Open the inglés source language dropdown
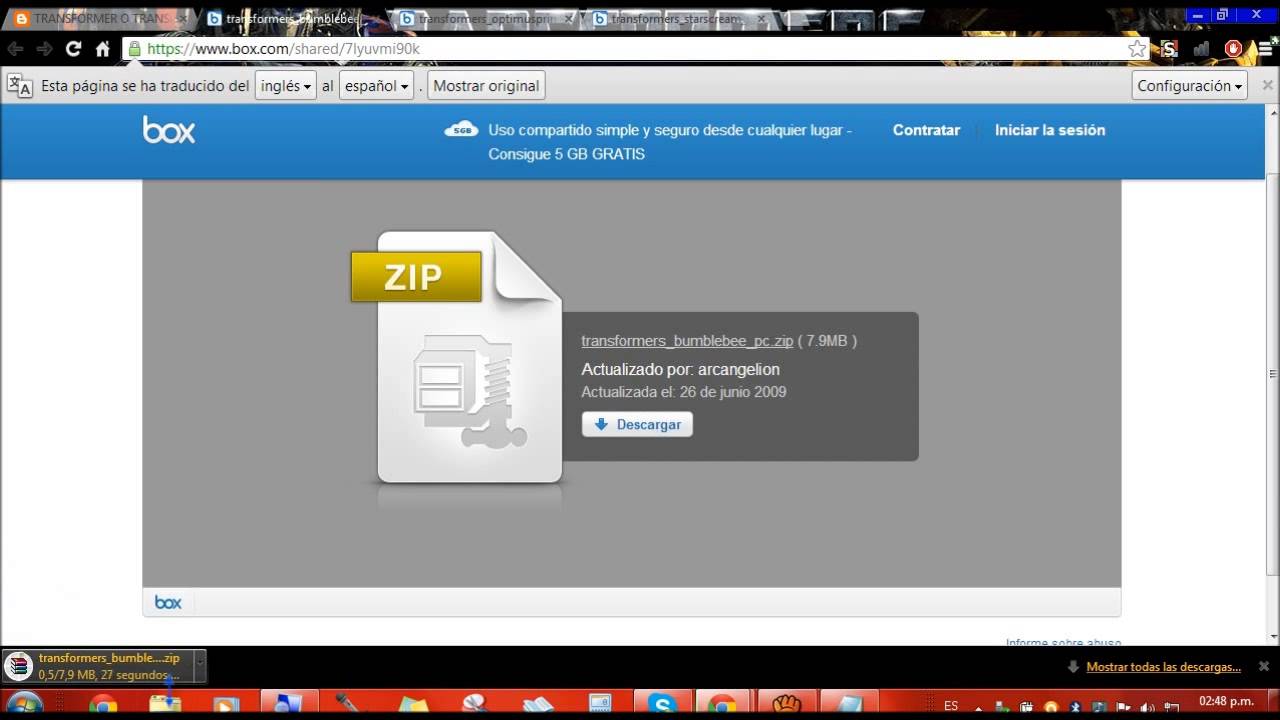Image resolution: width=1280 pixels, height=720 pixels. (285, 86)
